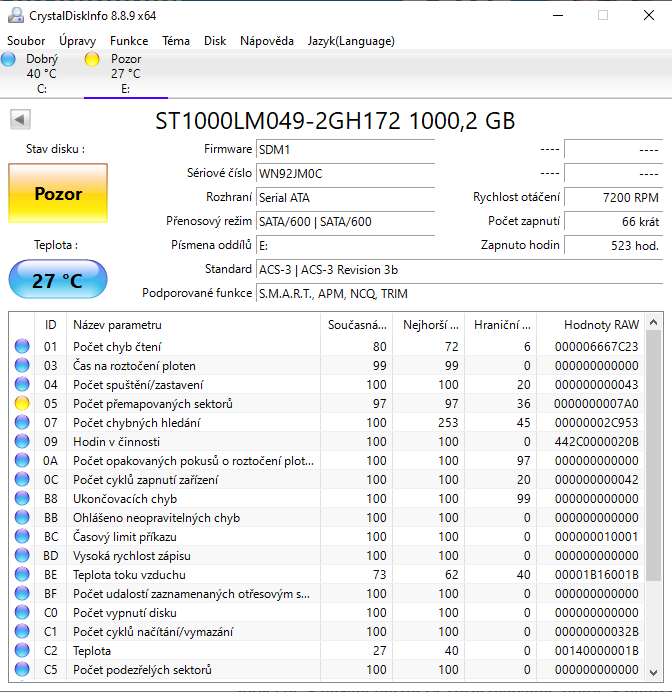Click the 27 °C temperature button

pos(58,280)
